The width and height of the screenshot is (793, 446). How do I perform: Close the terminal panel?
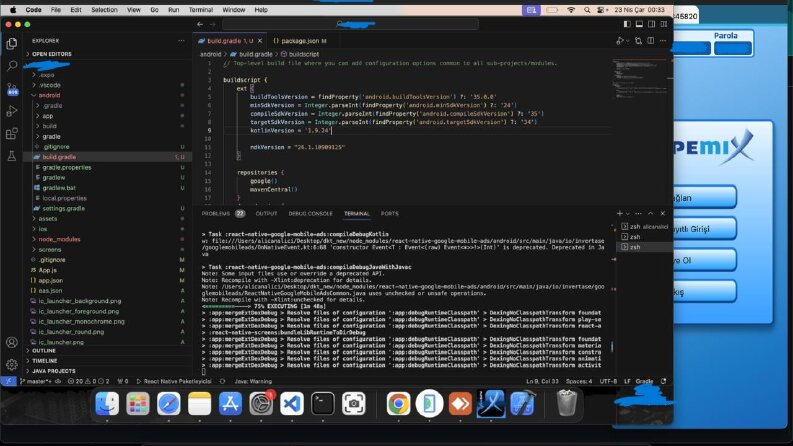pos(663,213)
